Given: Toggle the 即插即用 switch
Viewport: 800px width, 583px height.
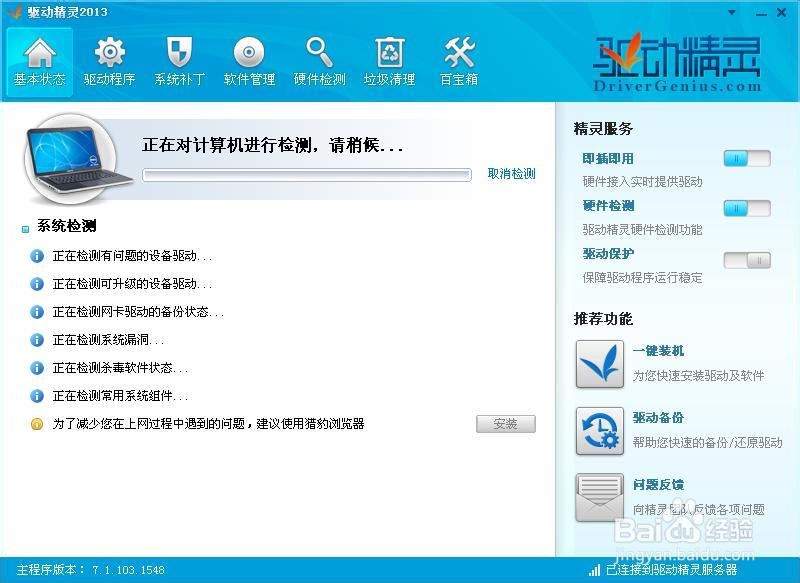Looking at the screenshot, I should (x=747, y=158).
